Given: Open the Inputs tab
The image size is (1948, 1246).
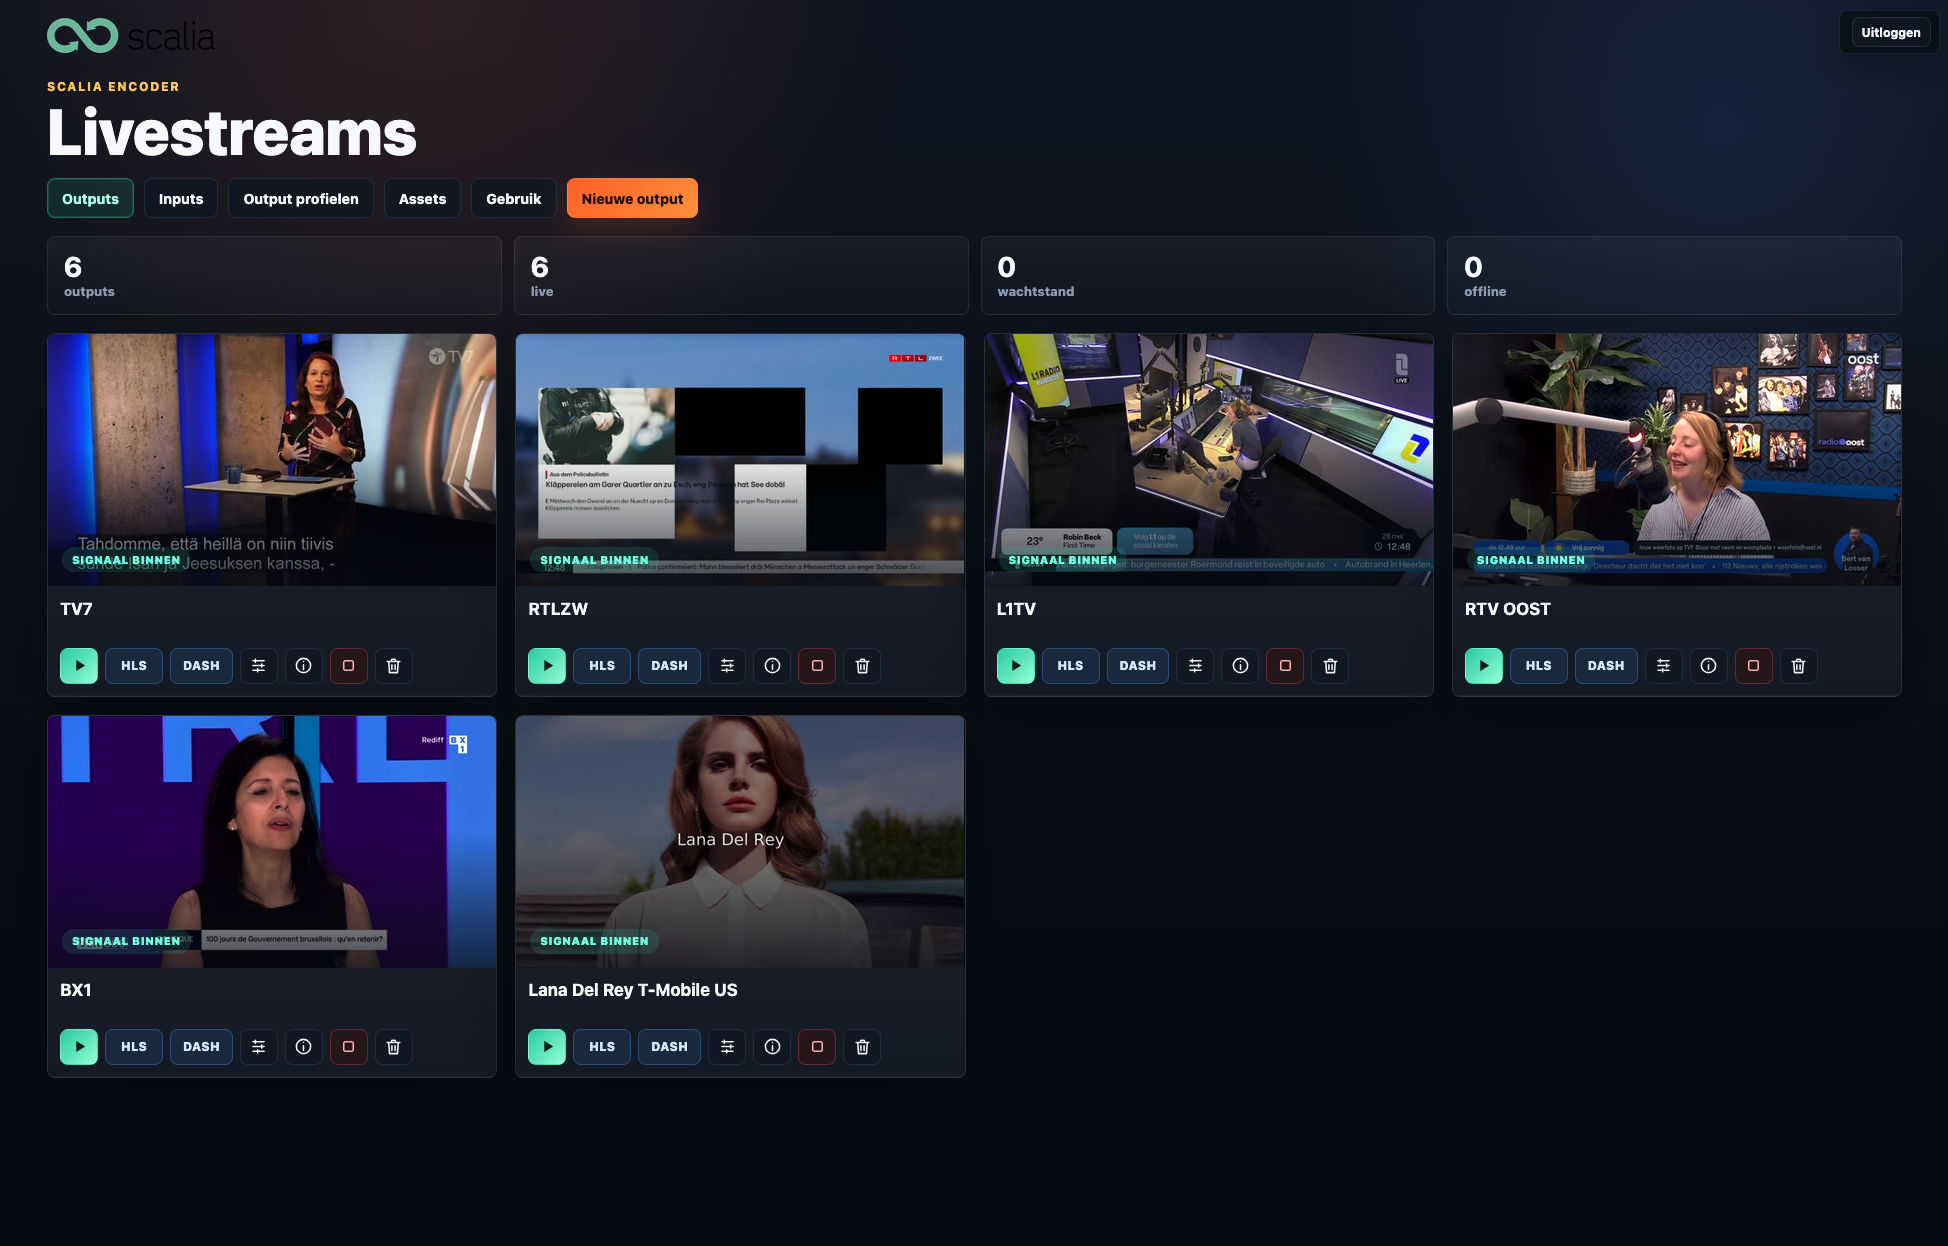Looking at the screenshot, I should [x=181, y=199].
